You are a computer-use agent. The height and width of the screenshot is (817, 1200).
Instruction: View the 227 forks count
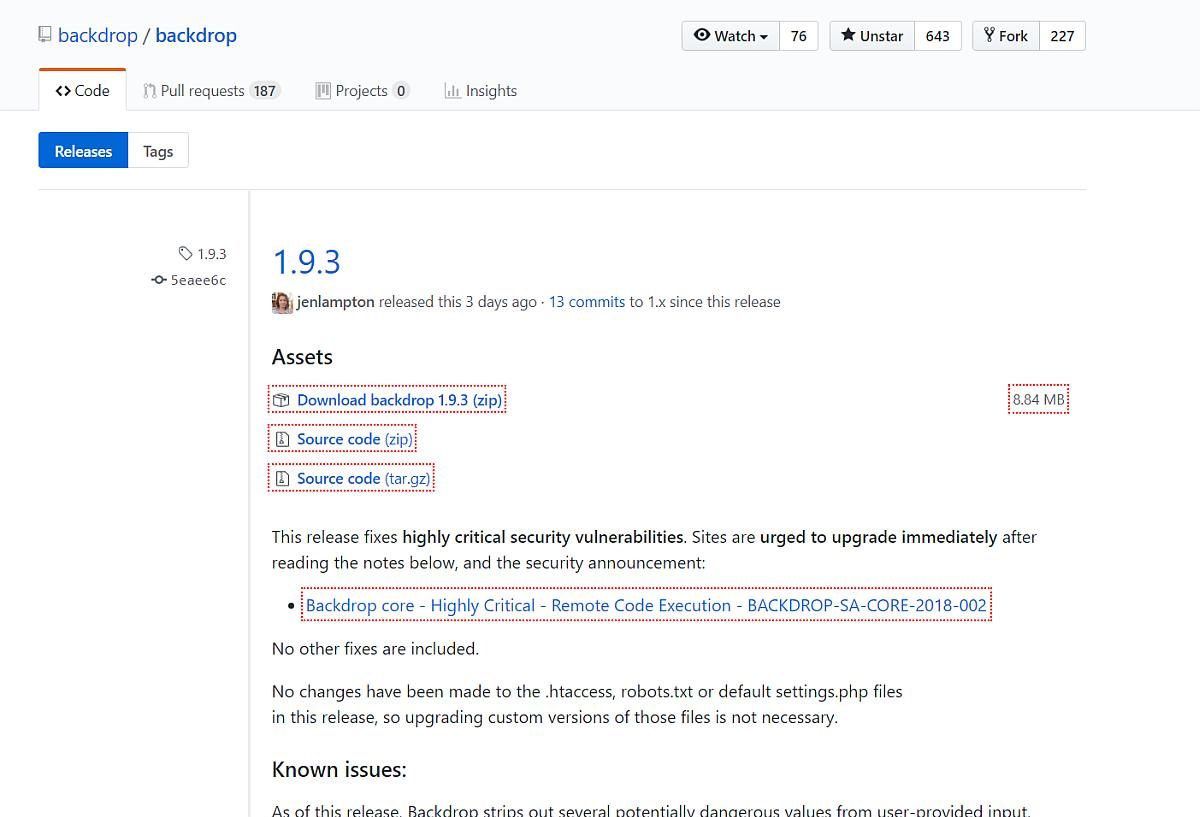[x=1062, y=36]
